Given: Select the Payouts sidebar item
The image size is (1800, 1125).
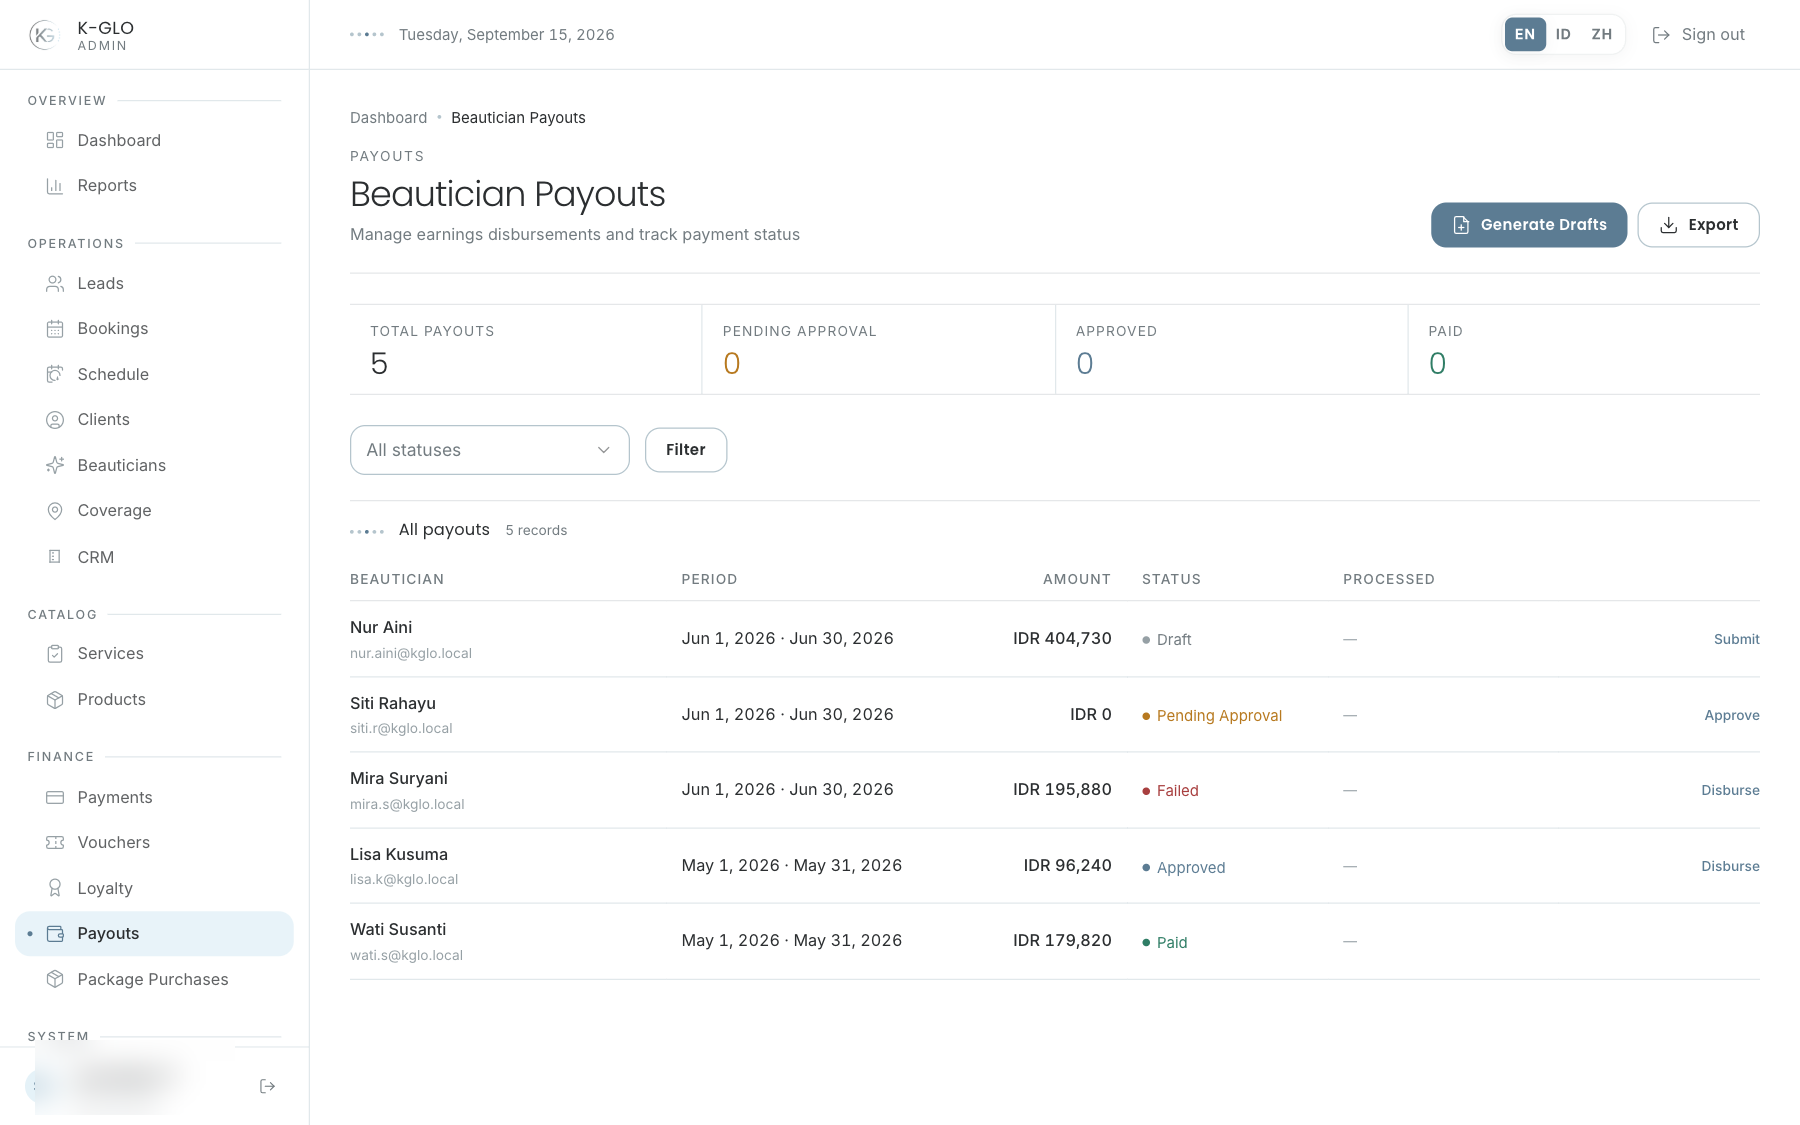Looking at the screenshot, I should click(x=154, y=934).
